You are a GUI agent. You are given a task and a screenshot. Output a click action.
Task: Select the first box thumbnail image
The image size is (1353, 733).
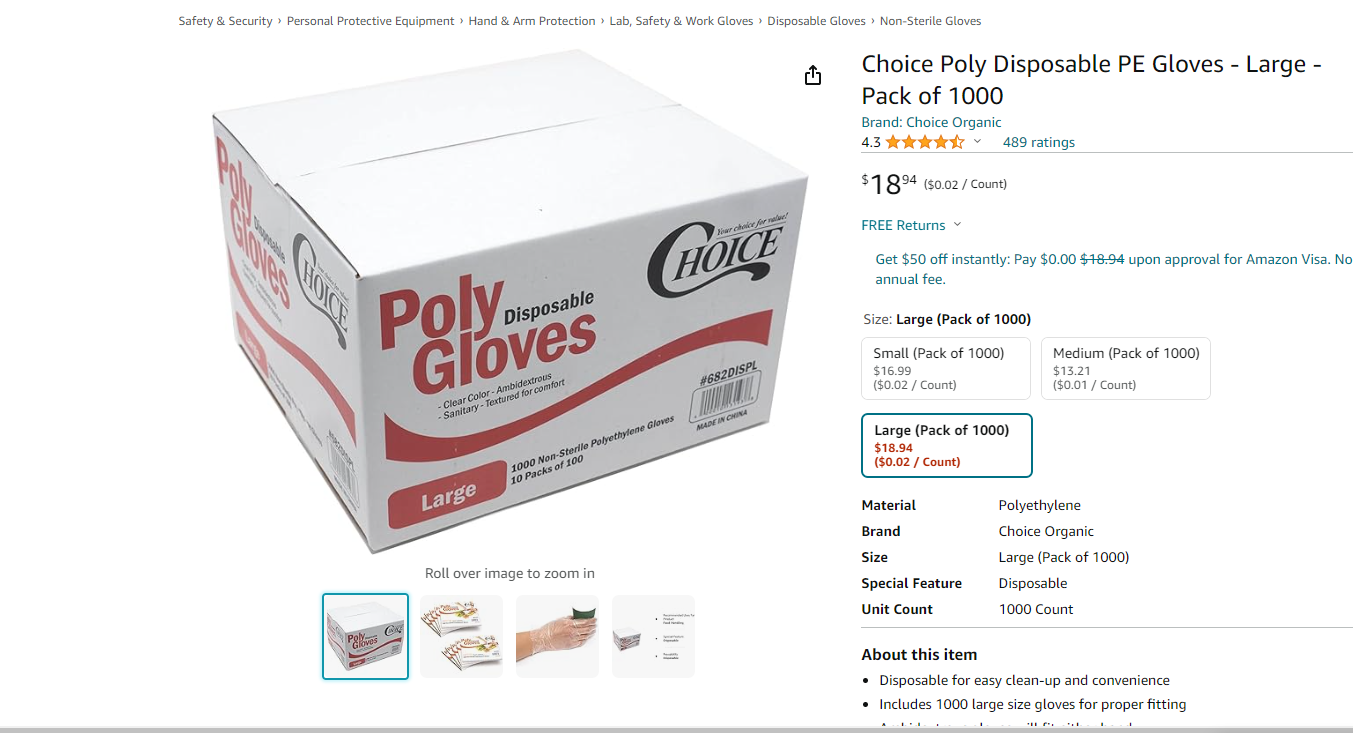tap(365, 636)
